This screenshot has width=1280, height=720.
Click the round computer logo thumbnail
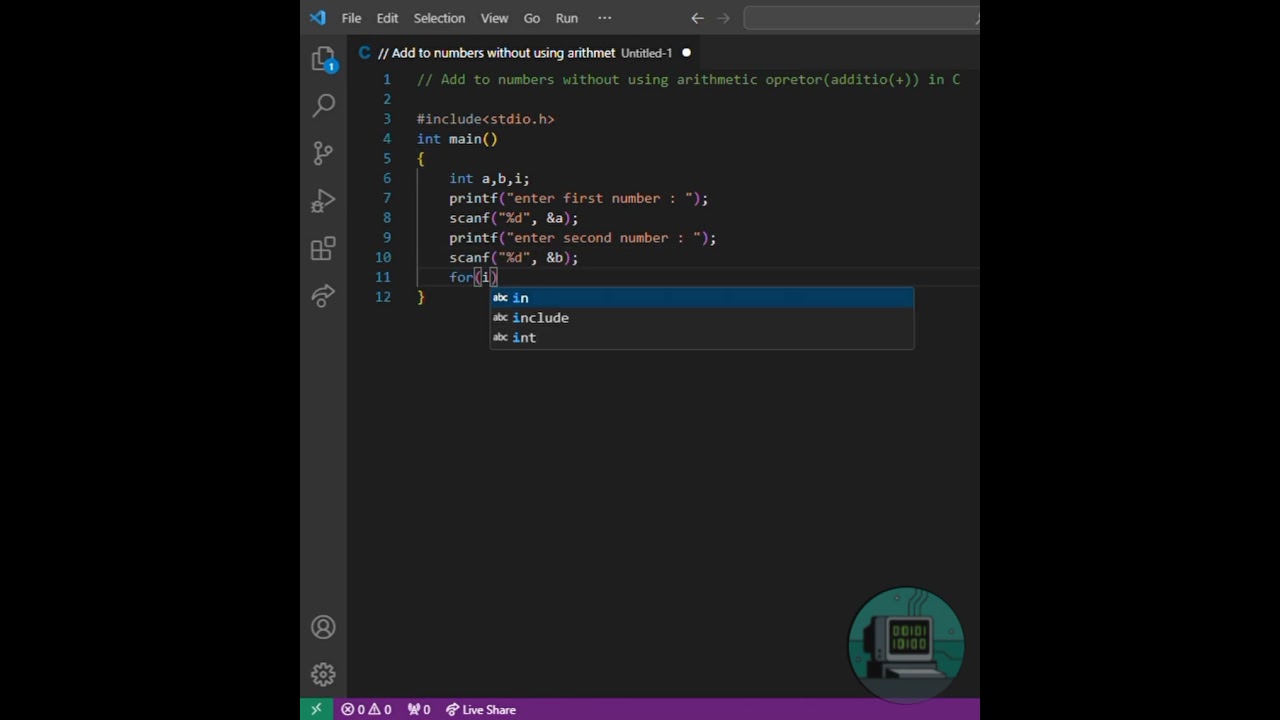(x=906, y=643)
